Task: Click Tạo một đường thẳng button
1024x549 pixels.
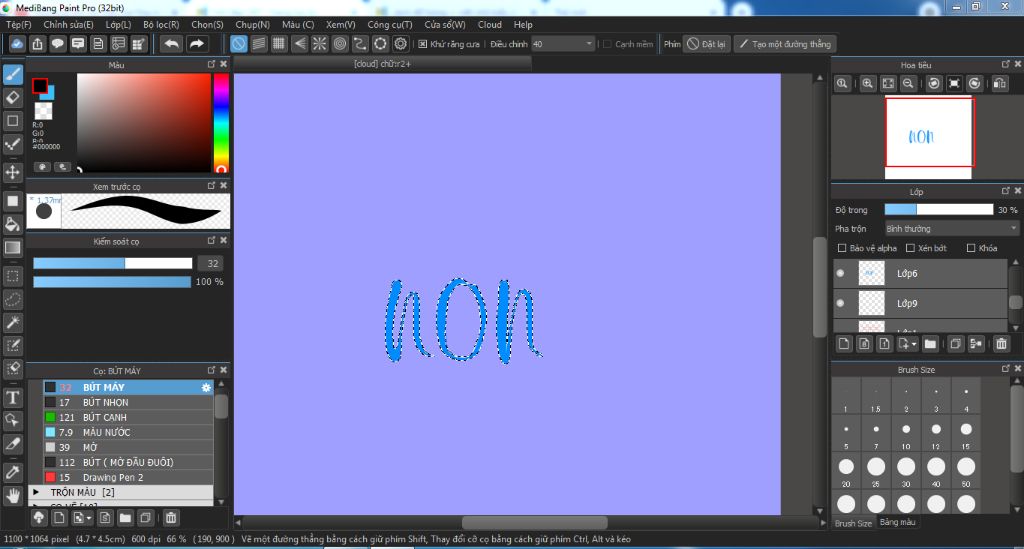Action: click(784, 44)
